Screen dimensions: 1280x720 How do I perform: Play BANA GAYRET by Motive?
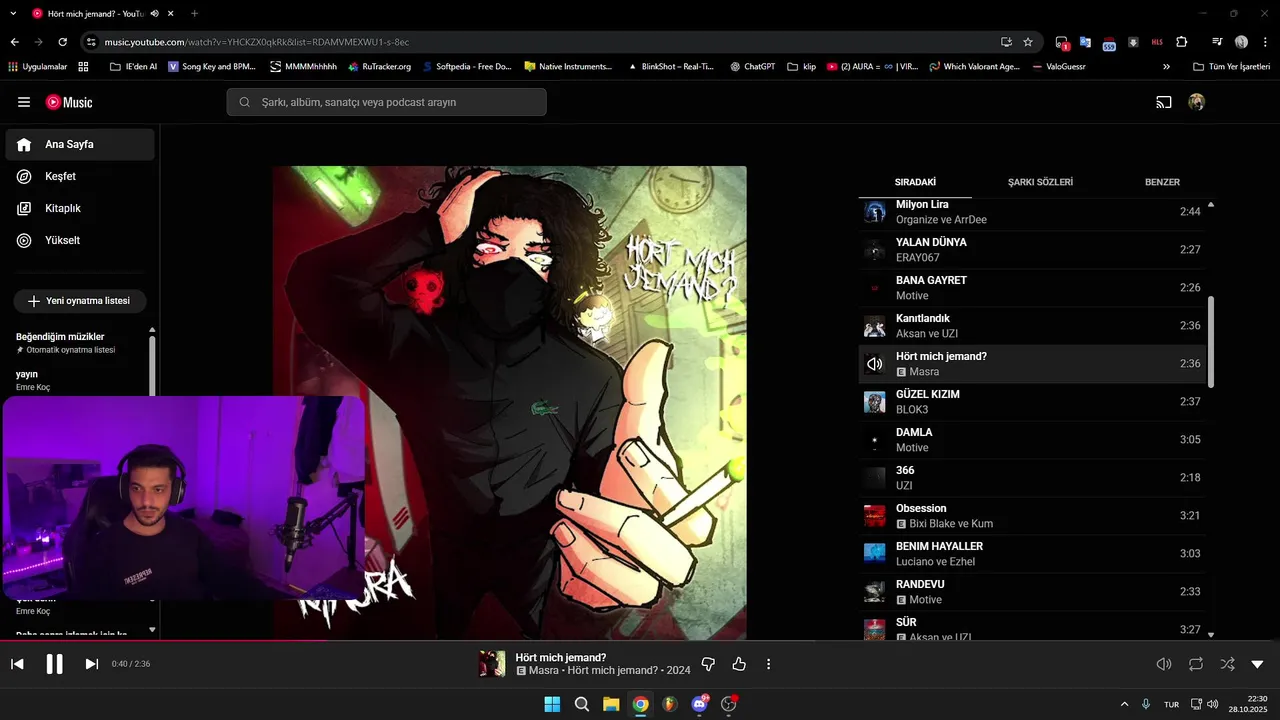(1032, 288)
